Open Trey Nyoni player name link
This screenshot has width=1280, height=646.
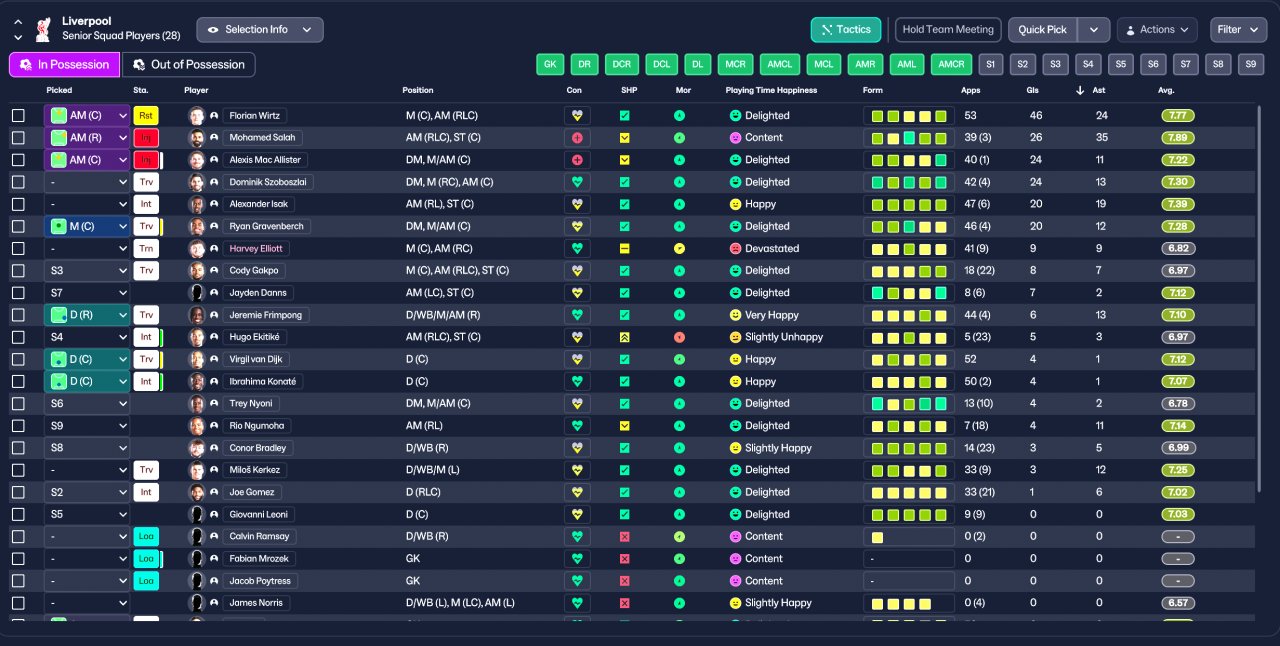(251, 403)
